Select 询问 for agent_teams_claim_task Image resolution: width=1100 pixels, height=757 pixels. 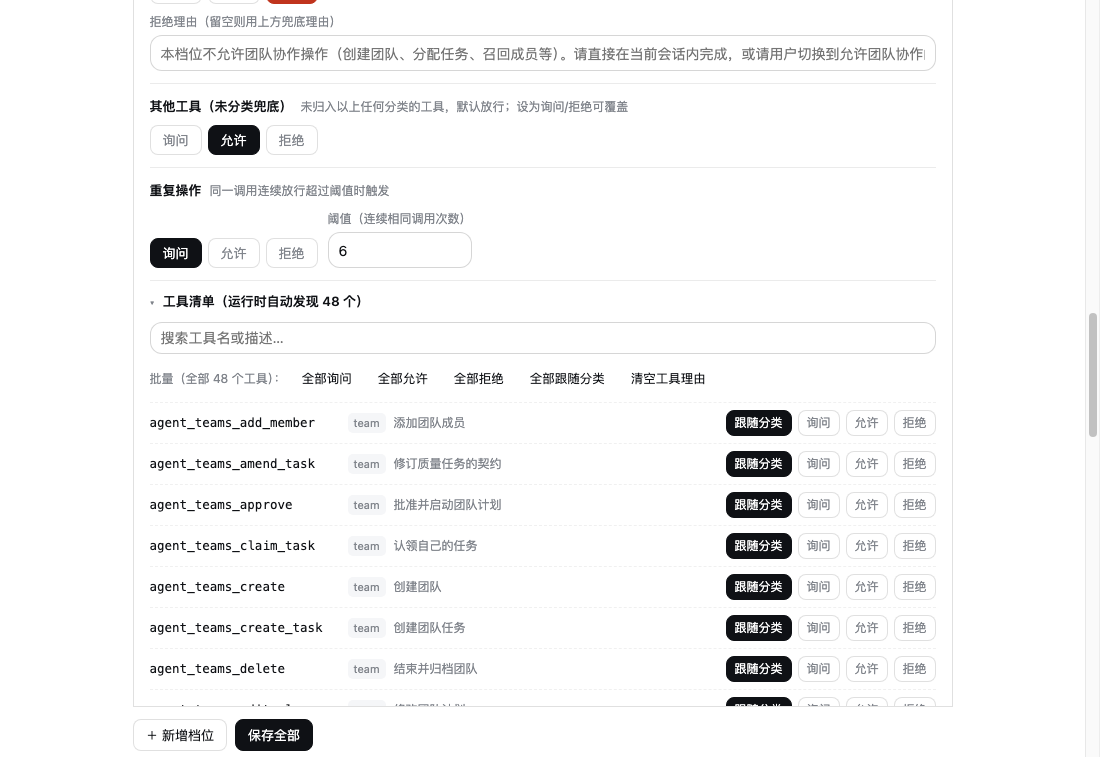[x=818, y=546]
